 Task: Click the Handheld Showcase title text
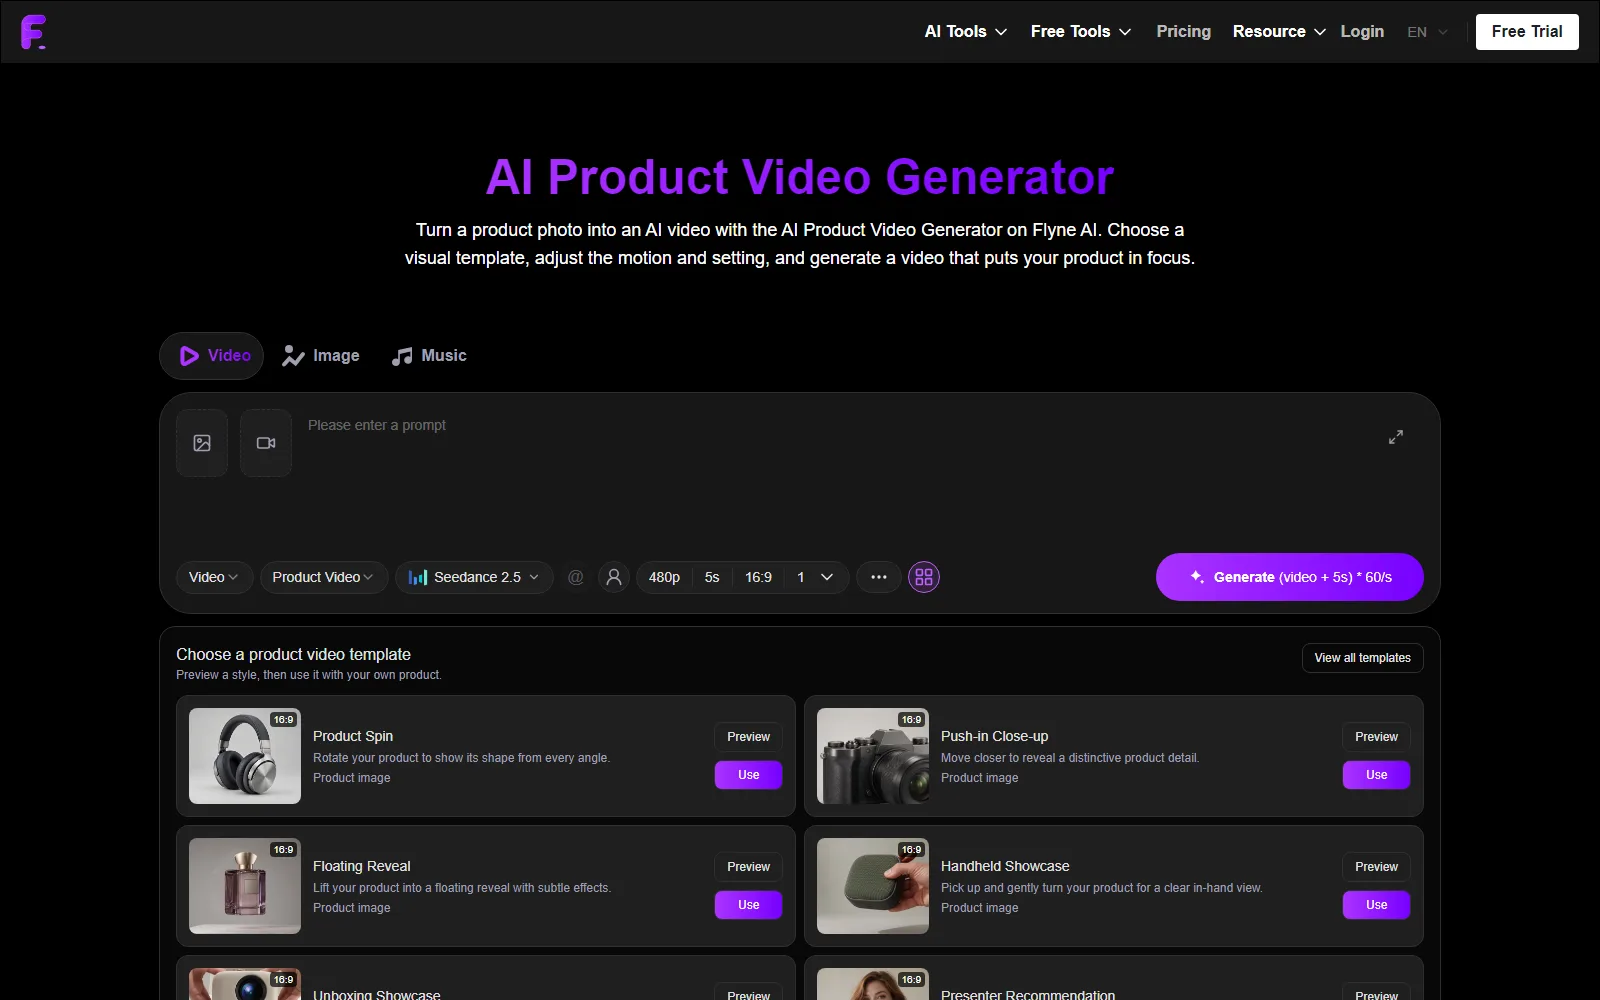pyautogui.click(x=1005, y=866)
